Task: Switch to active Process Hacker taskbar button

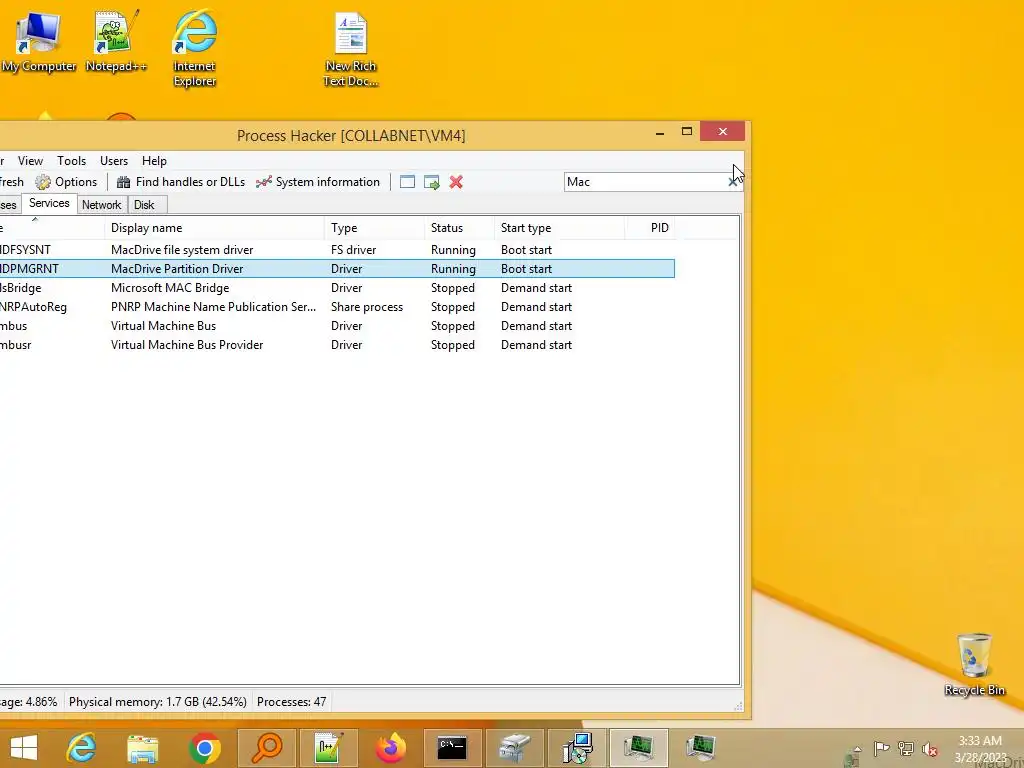Action: pos(638,748)
